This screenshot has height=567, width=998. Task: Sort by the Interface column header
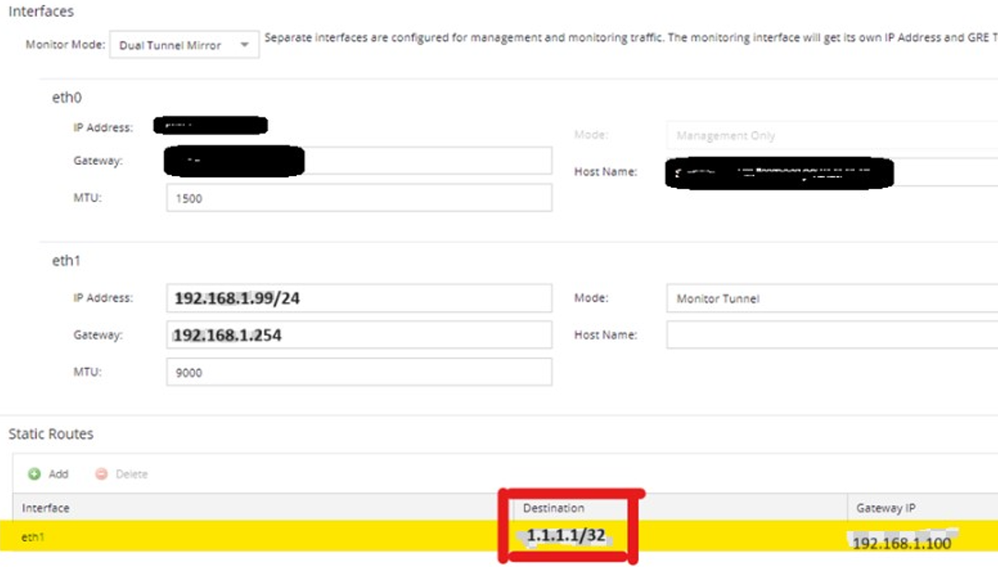[x=46, y=508]
